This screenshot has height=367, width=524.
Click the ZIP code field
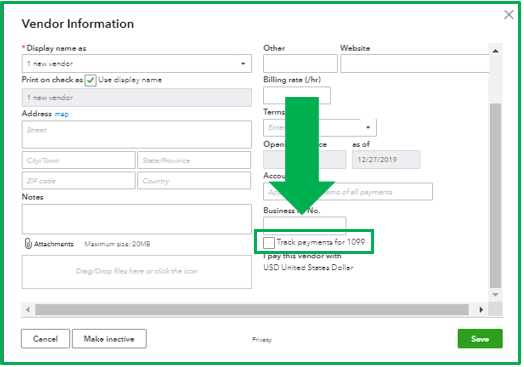(79, 180)
